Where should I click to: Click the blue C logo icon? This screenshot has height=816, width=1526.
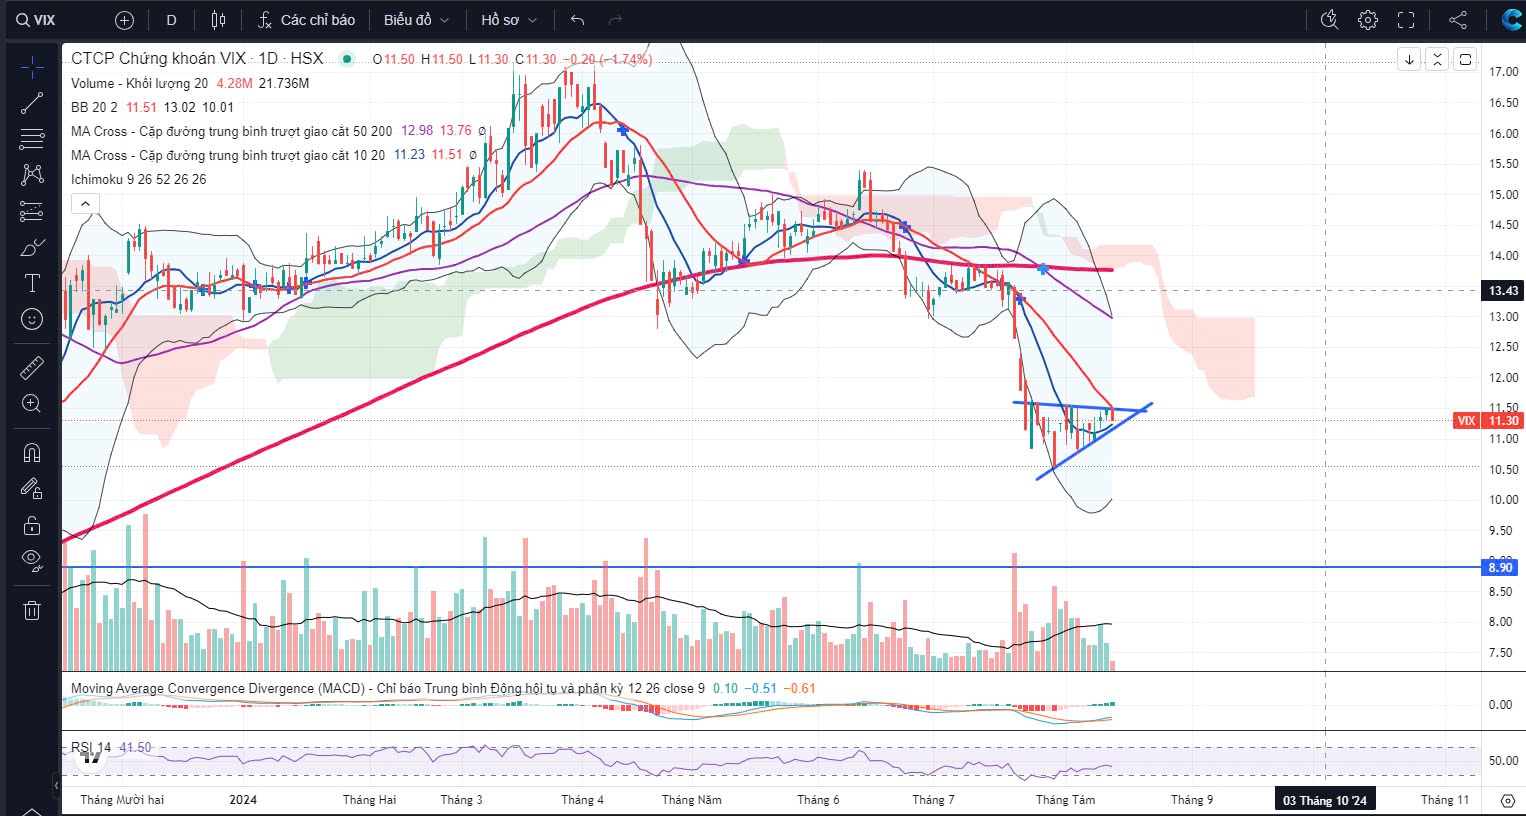(1511, 20)
